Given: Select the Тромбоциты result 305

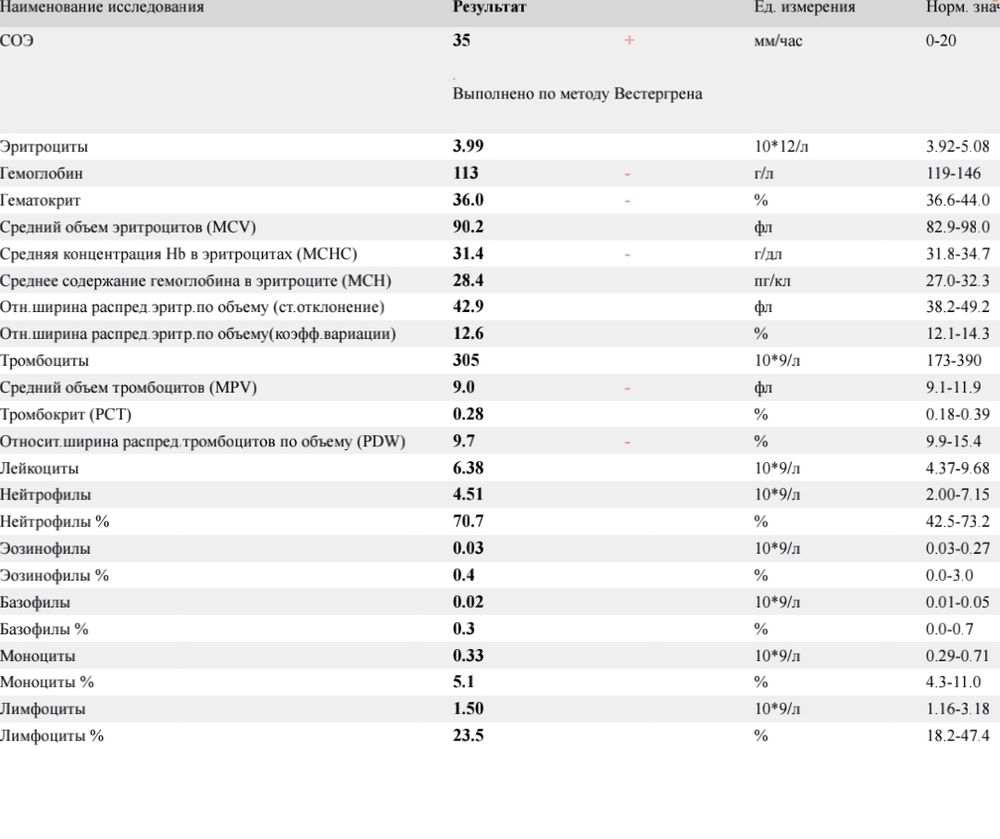Looking at the screenshot, I should pyautogui.click(x=466, y=360).
